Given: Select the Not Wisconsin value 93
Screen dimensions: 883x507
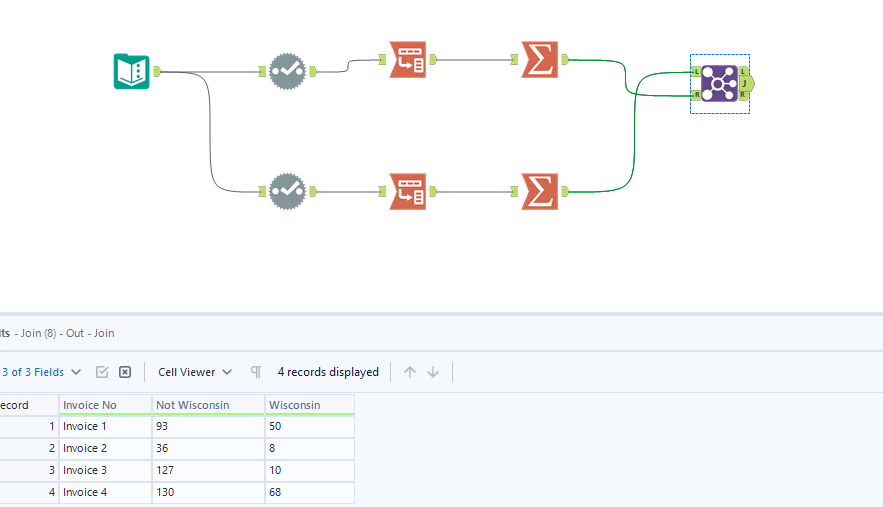Looking at the screenshot, I should click(208, 426).
